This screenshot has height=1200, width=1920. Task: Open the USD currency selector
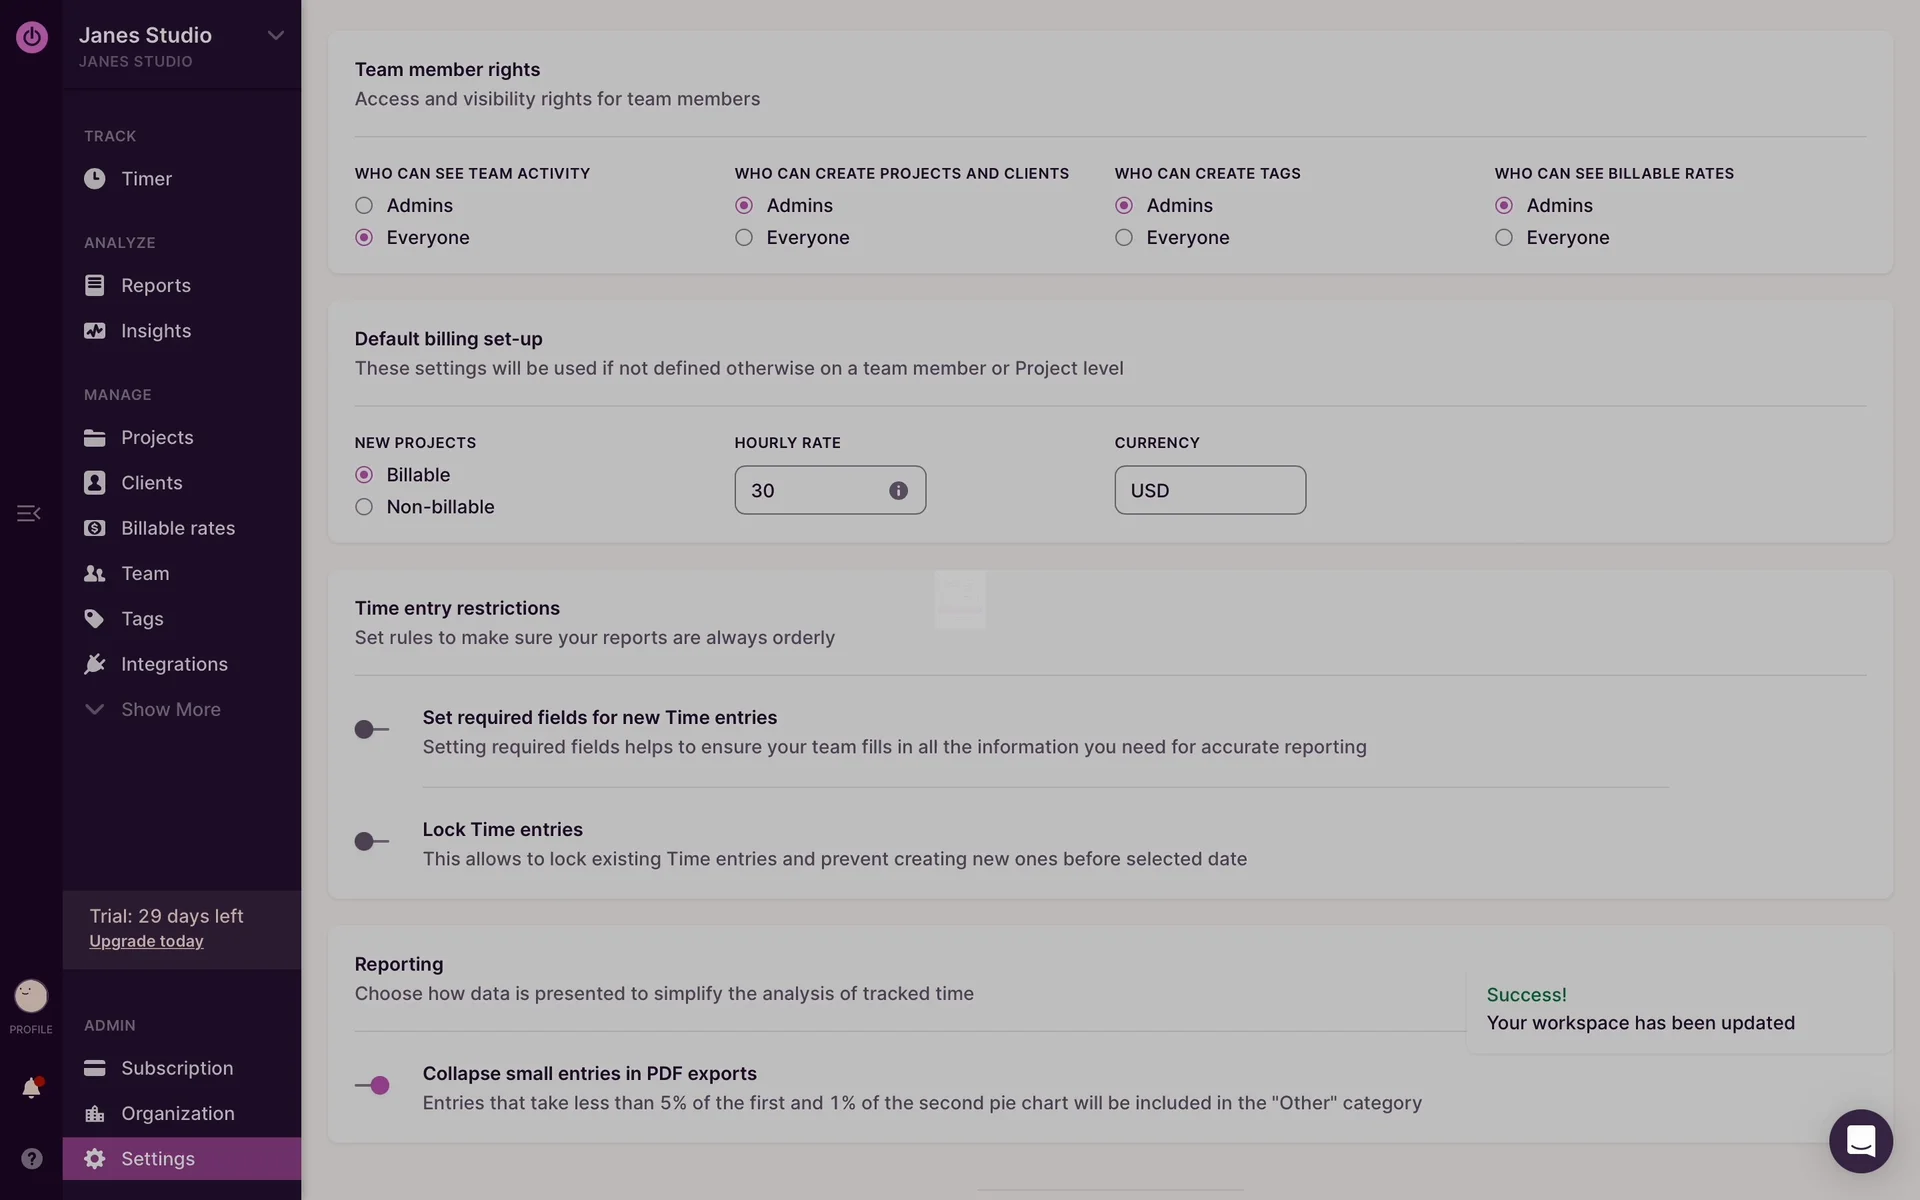[x=1209, y=491]
